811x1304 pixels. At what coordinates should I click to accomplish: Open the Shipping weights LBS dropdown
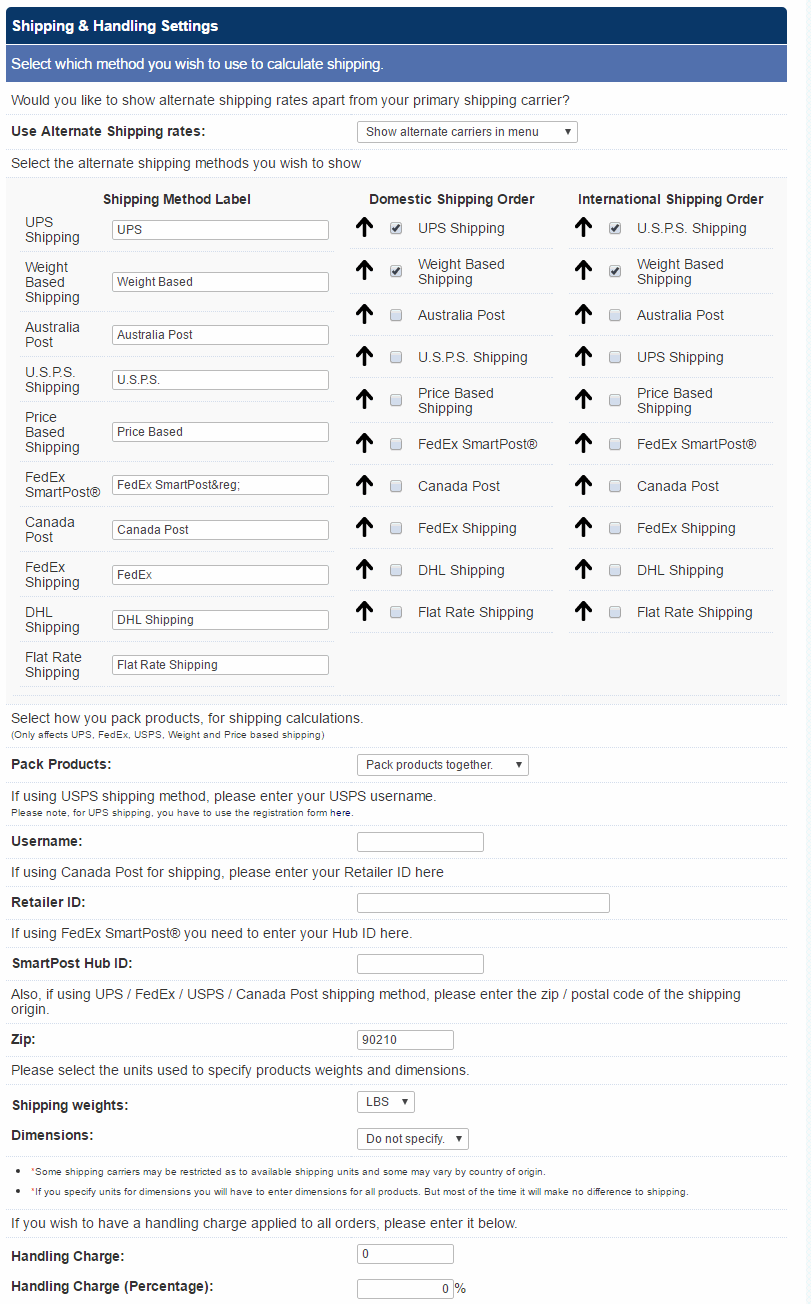385,1101
